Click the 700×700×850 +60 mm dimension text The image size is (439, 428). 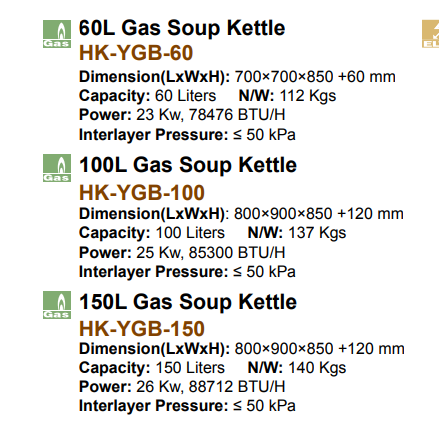click(x=315, y=77)
